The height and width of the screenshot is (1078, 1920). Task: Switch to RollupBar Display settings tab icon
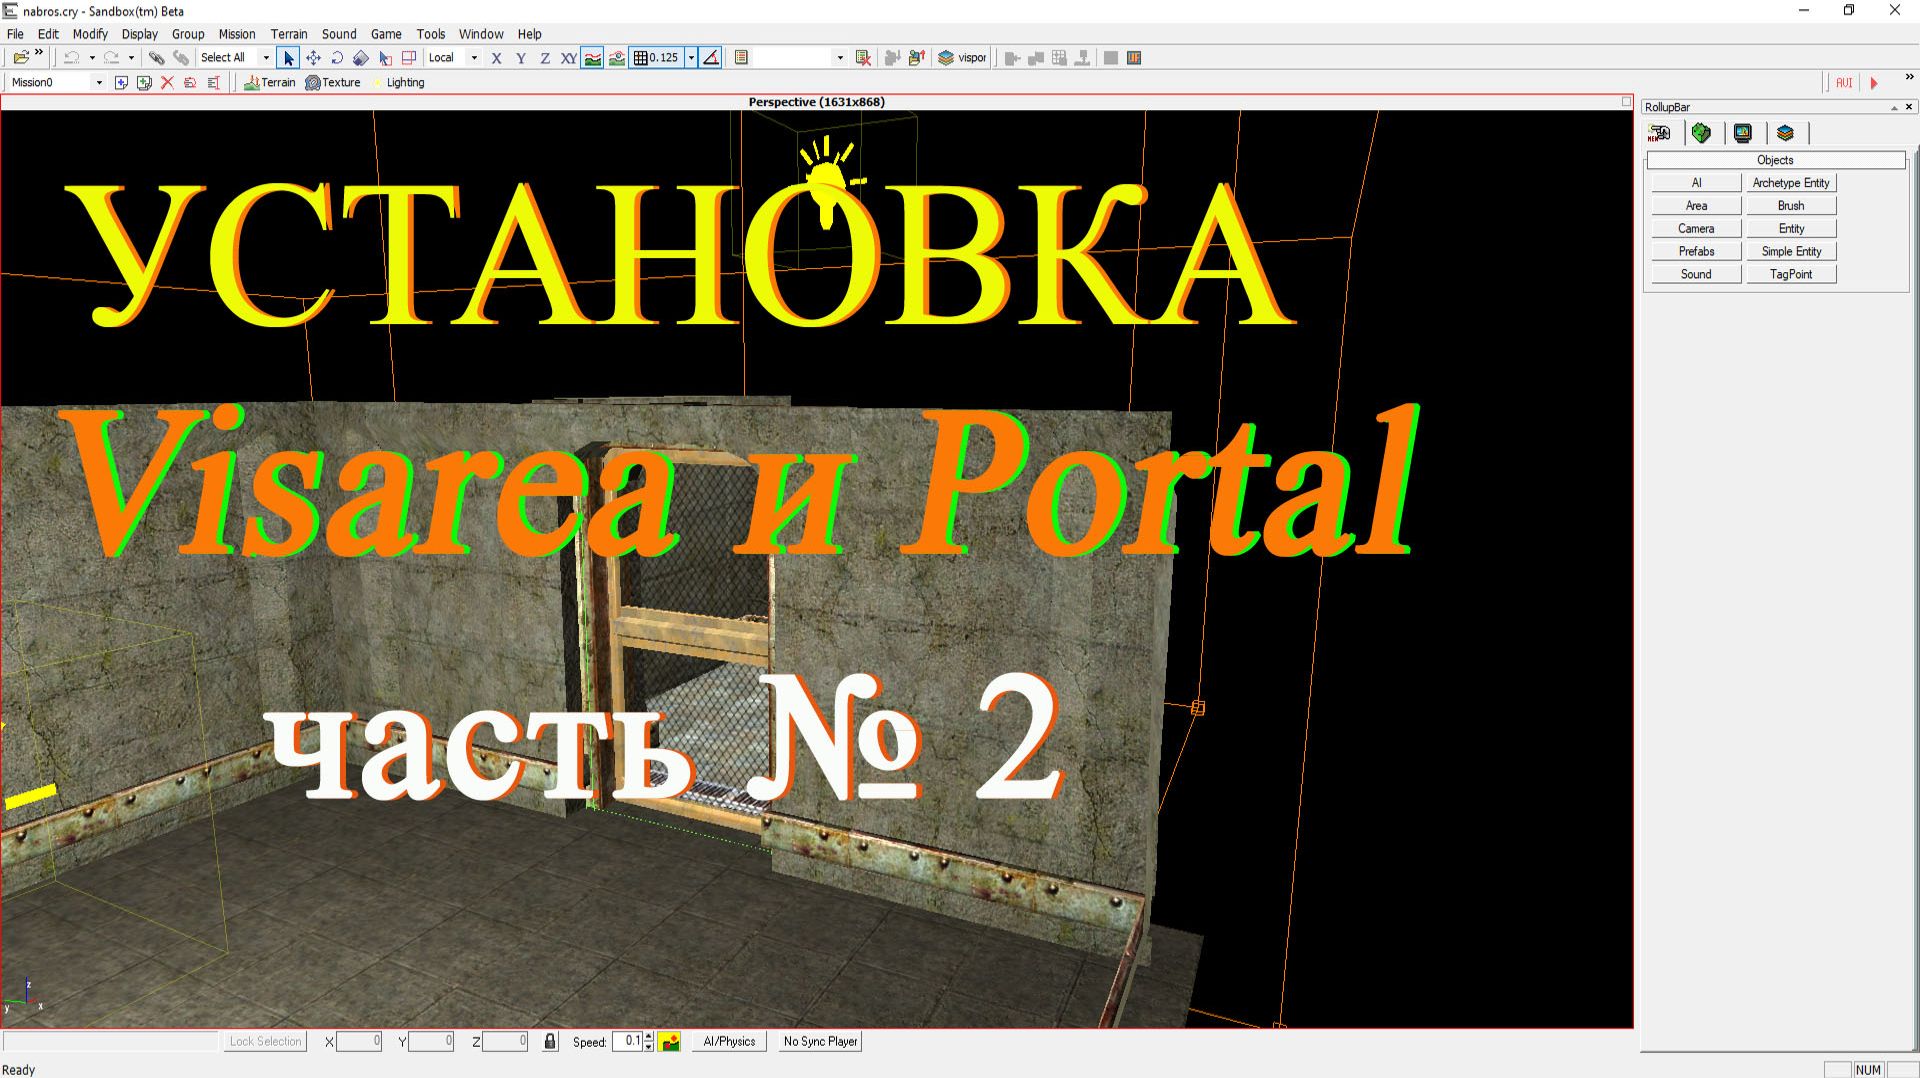[x=1743, y=133]
